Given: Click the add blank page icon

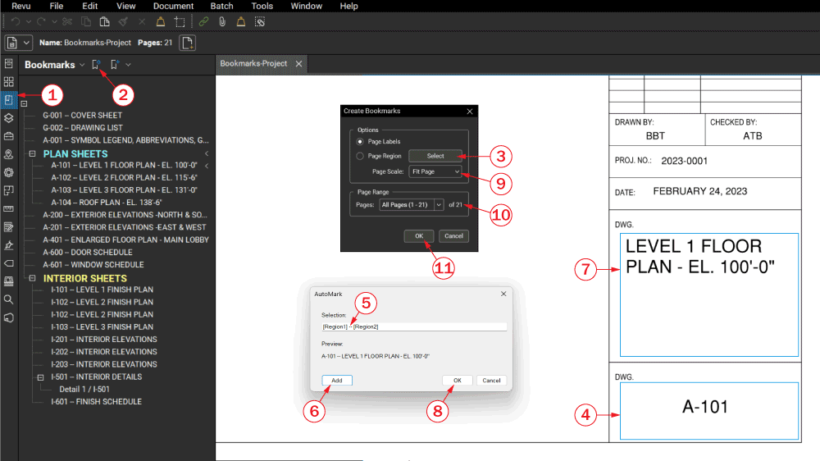Looking at the screenshot, I should pyautogui.click(x=187, y=43).
